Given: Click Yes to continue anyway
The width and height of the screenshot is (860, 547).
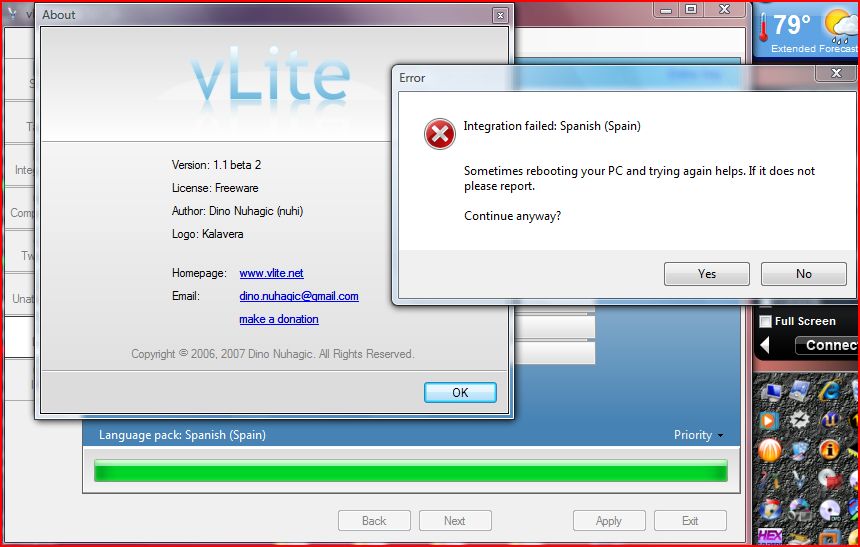Looking at the screenshot, I should point(706,274).
